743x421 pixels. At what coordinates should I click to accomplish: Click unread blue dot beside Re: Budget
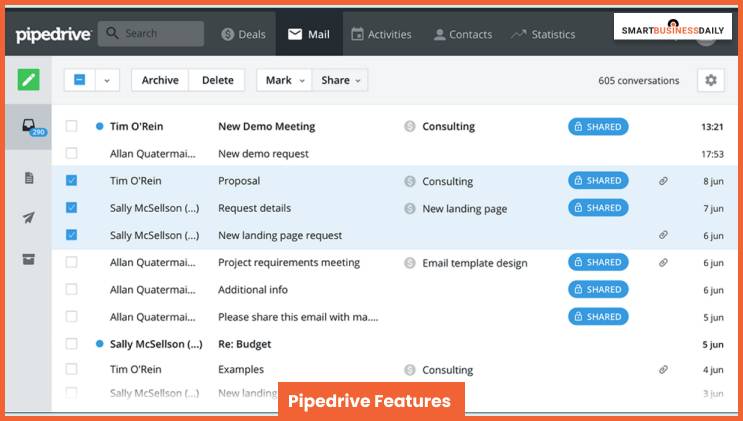(100, 344)
